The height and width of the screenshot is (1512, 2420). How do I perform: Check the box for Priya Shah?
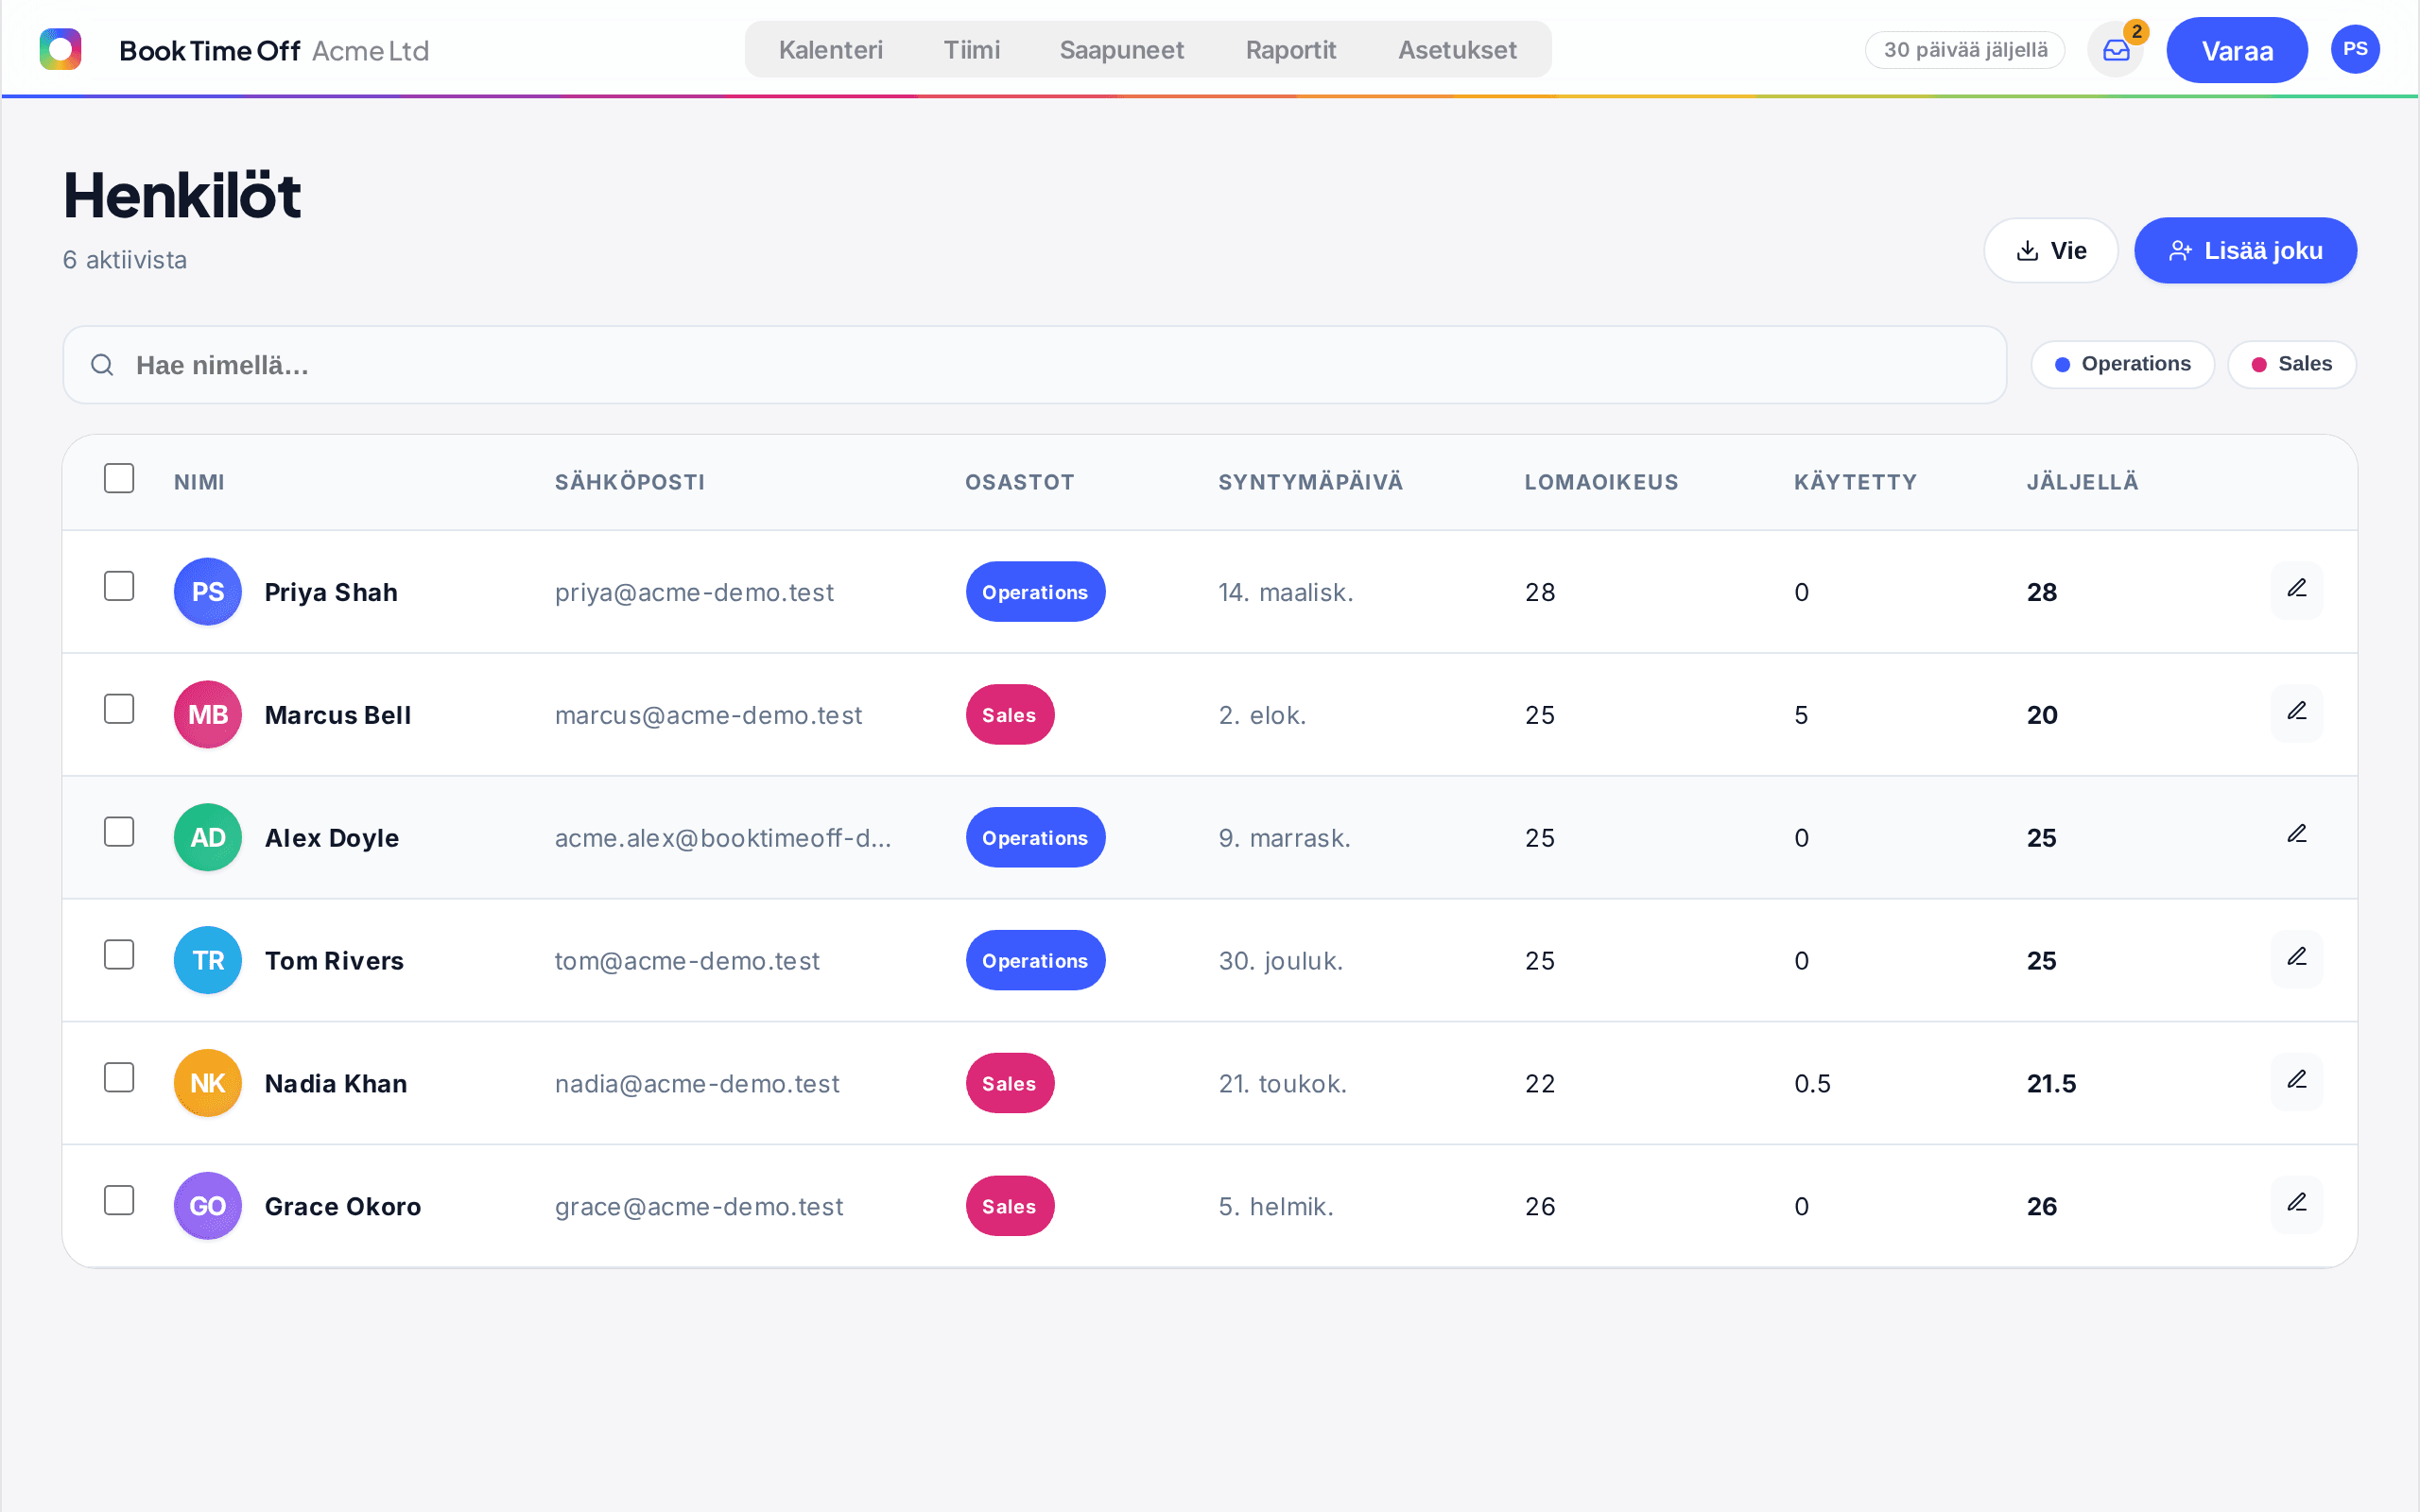[x=119, y=587]
